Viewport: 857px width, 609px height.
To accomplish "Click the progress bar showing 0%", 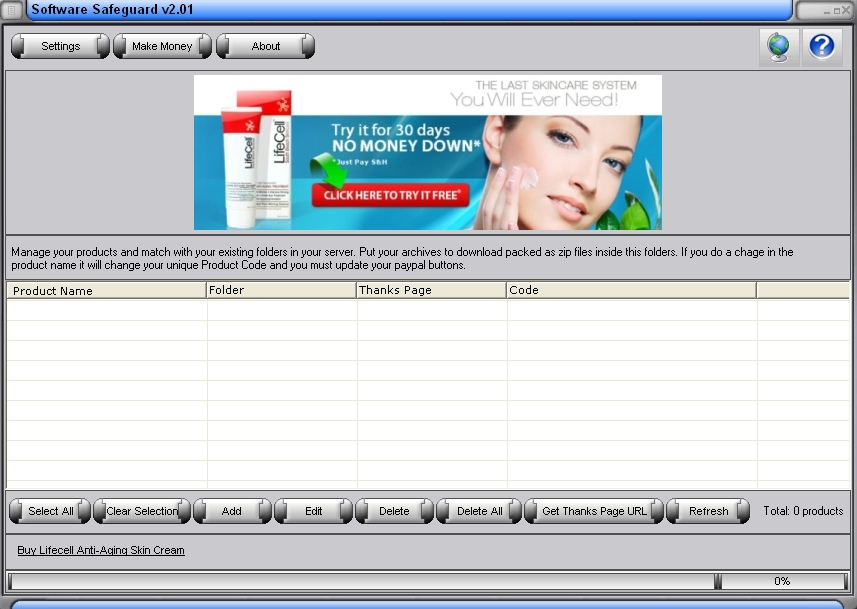I will coord(428,581).
